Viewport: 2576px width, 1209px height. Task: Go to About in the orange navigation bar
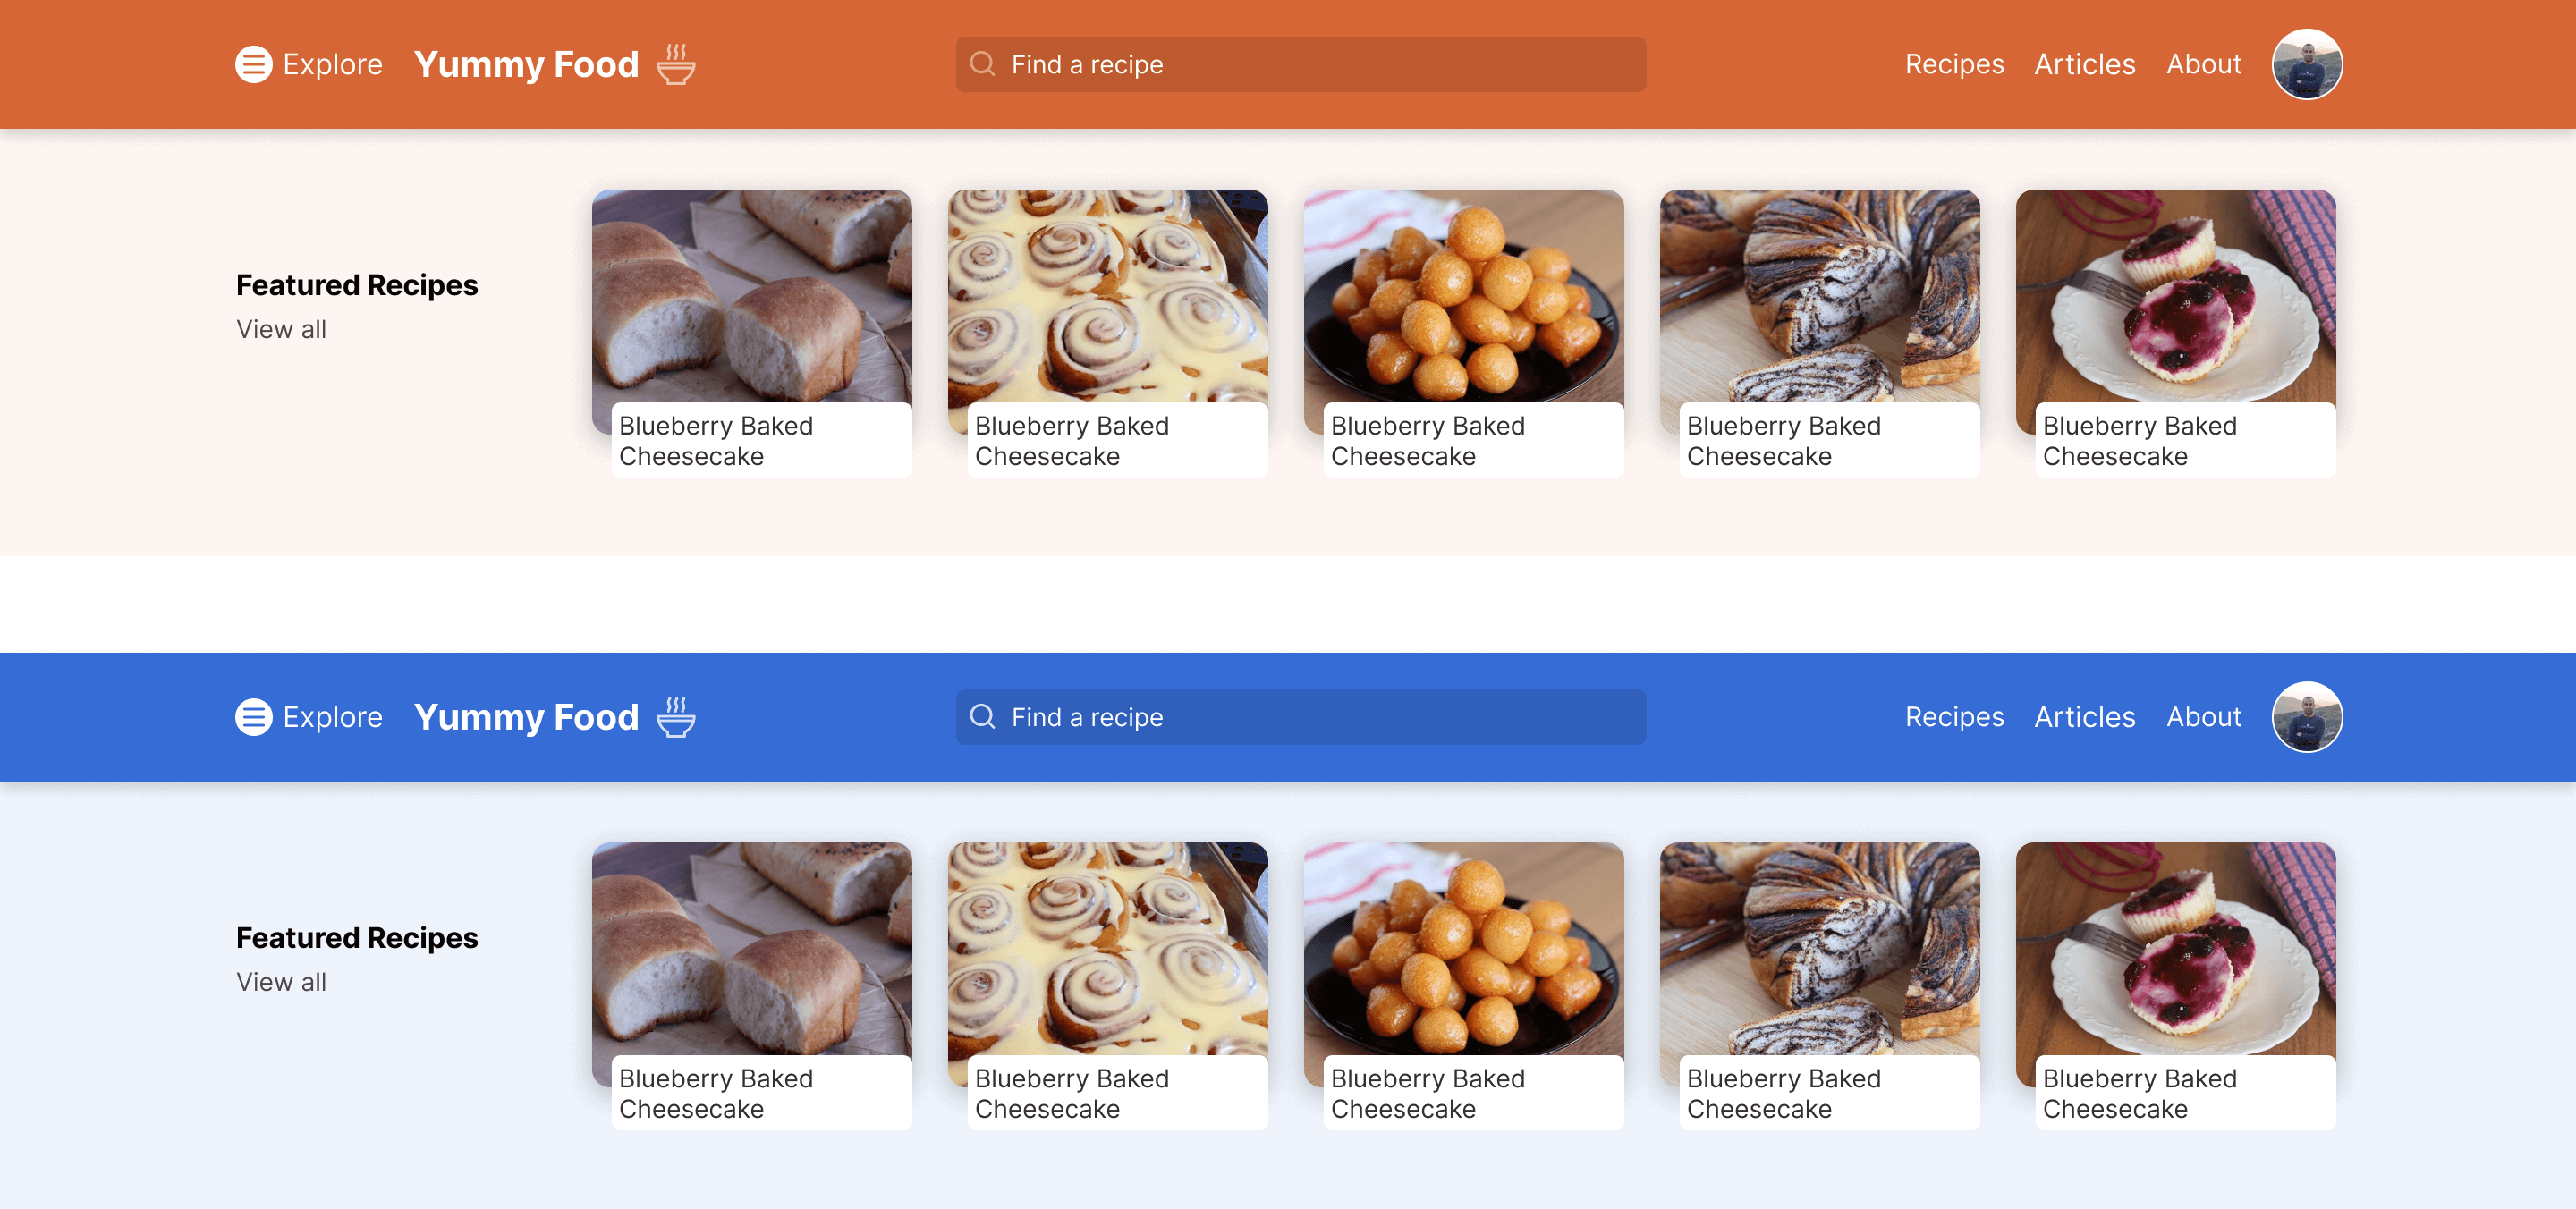(x=2203, y=64)
